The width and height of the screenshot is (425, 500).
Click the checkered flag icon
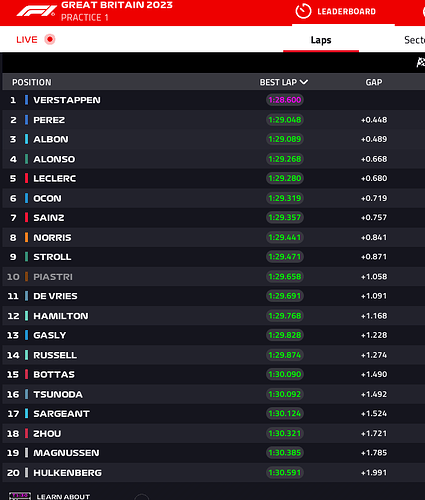tap(421, 62)
